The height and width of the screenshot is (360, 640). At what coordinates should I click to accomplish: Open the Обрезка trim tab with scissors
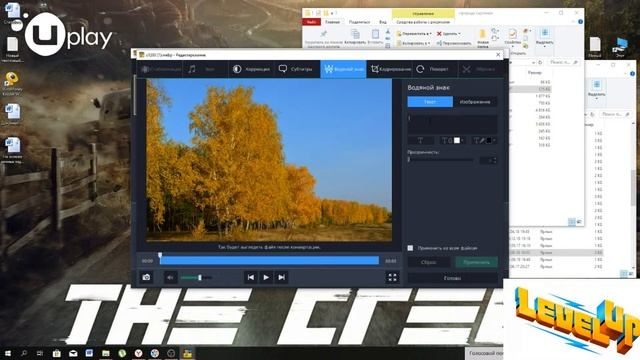point(480,69)
